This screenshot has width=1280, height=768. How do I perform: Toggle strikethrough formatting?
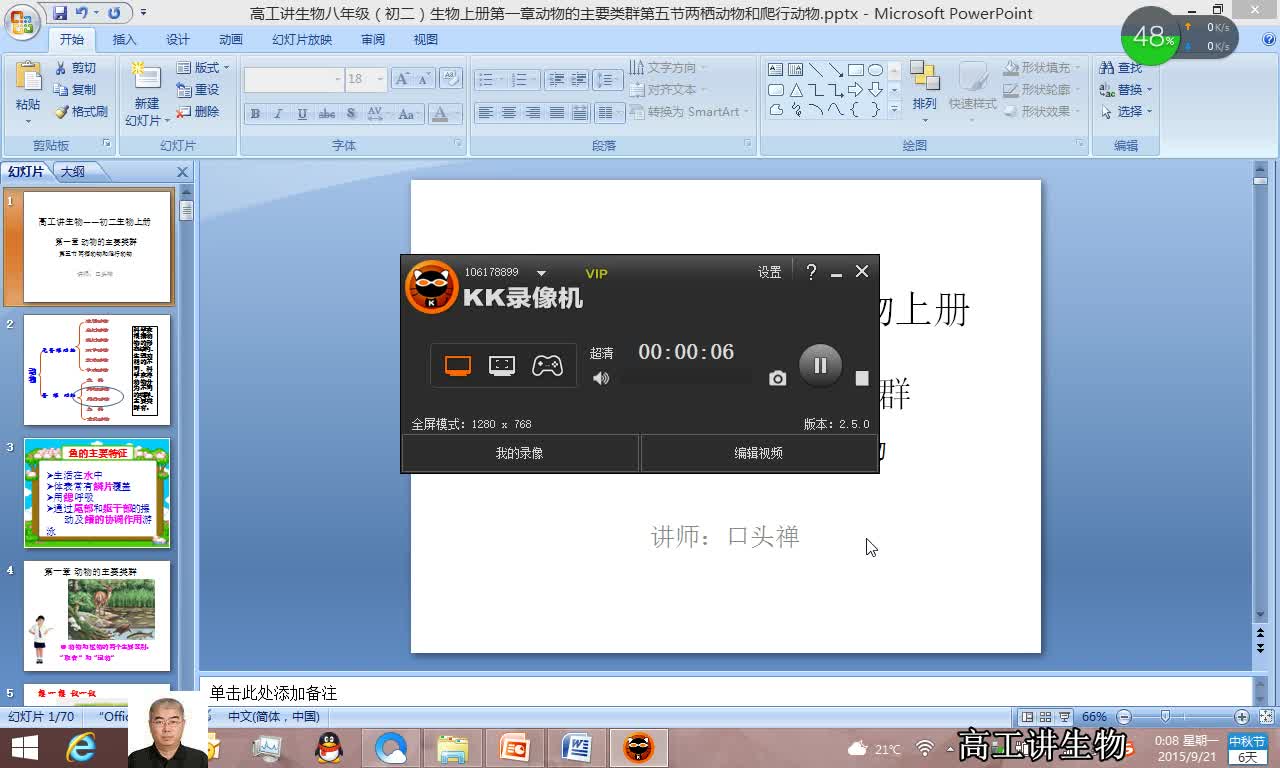327,114
